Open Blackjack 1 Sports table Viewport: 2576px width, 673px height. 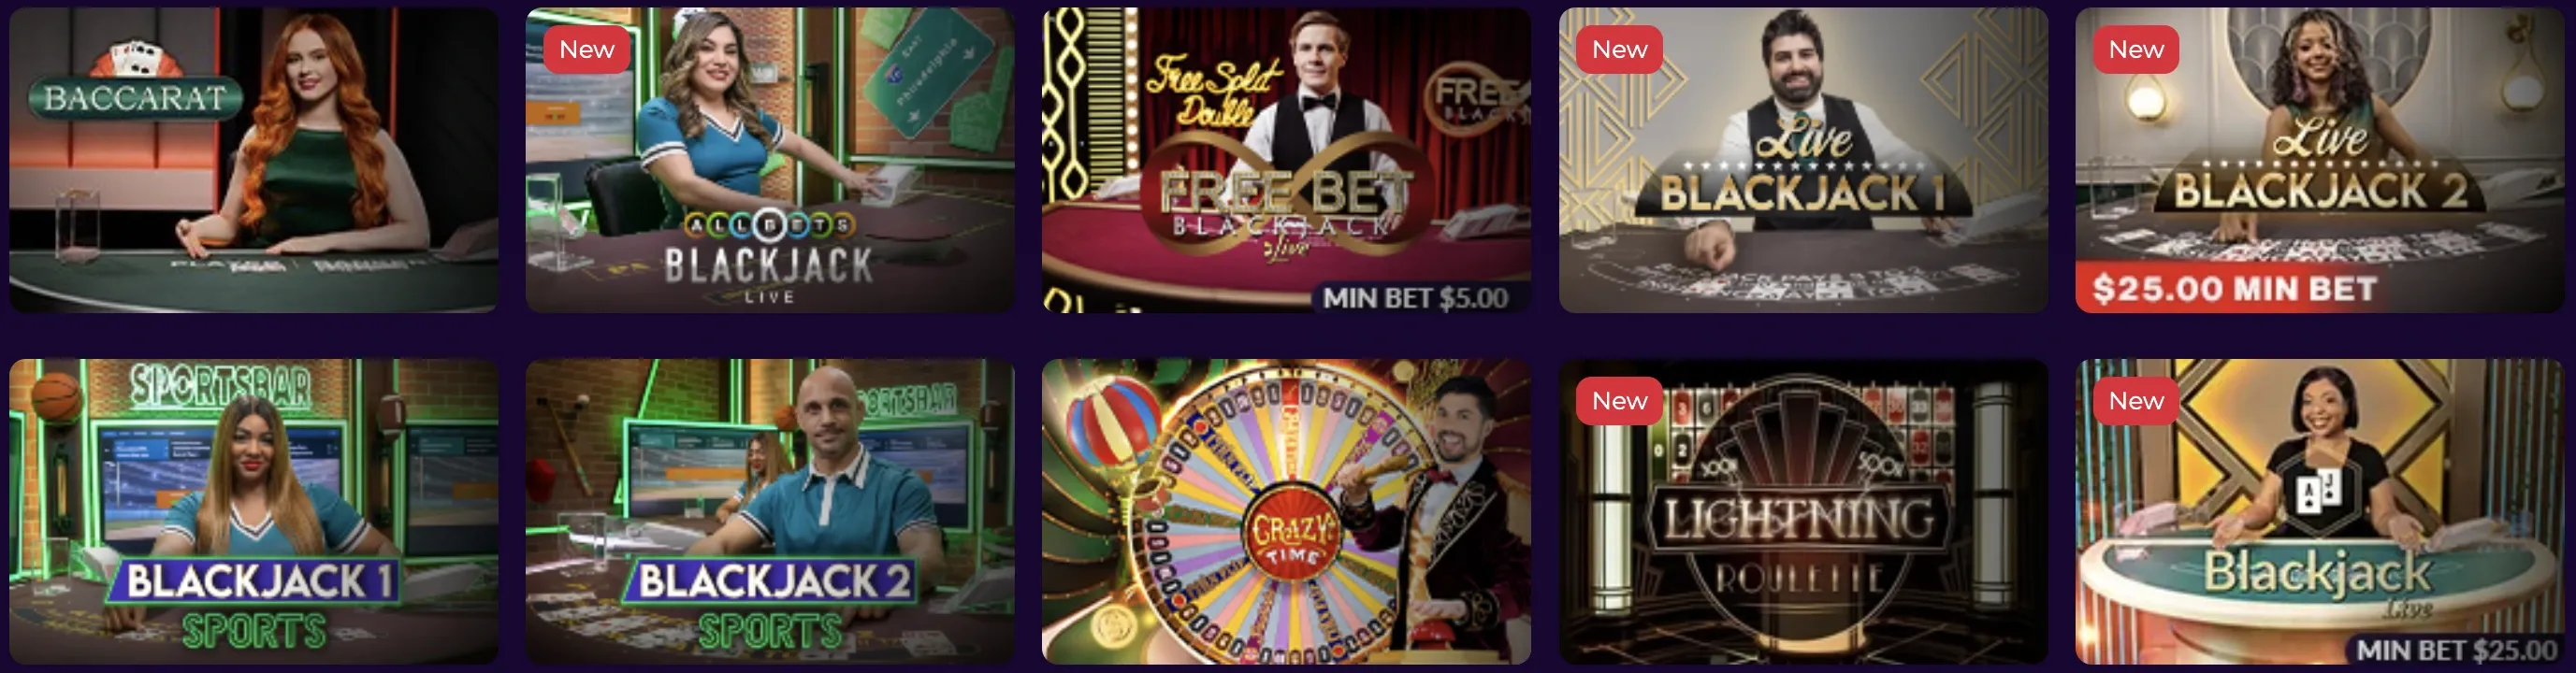[254, 511]
